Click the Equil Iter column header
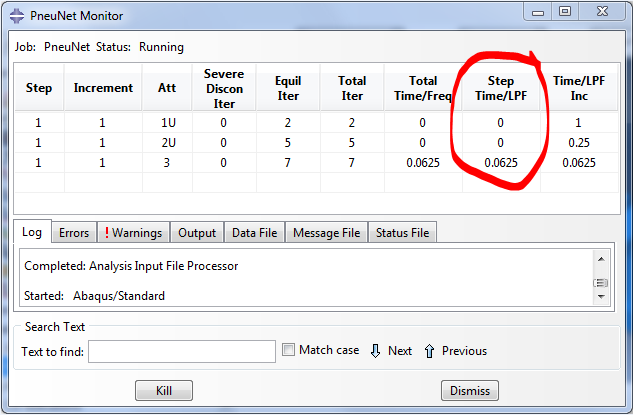Image resolution: width=633 pixels, height=415 pixels. tap(288, 88)
